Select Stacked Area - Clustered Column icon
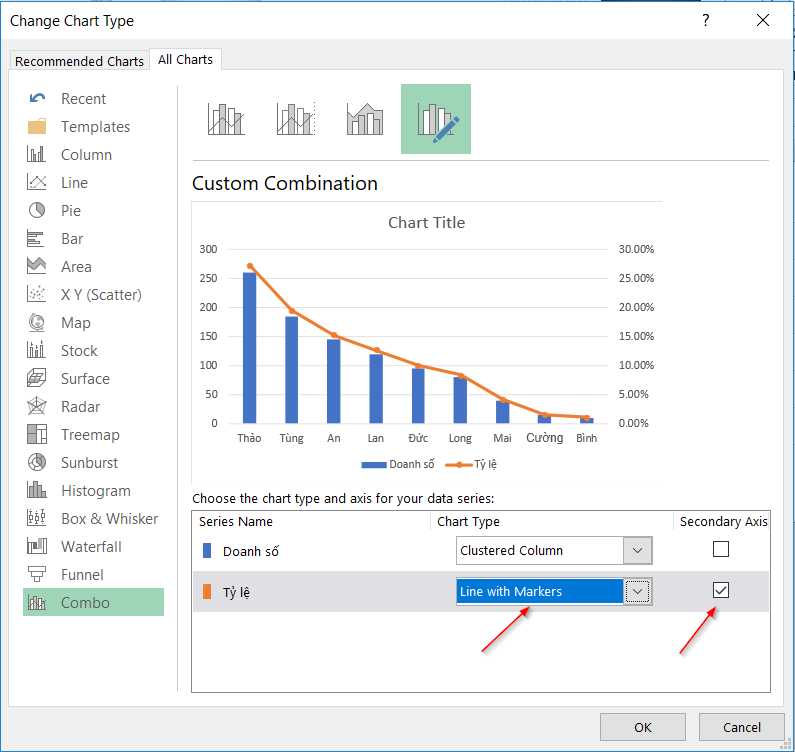The width and height of the screenshot is (795, 752). [x=365, y=119]
